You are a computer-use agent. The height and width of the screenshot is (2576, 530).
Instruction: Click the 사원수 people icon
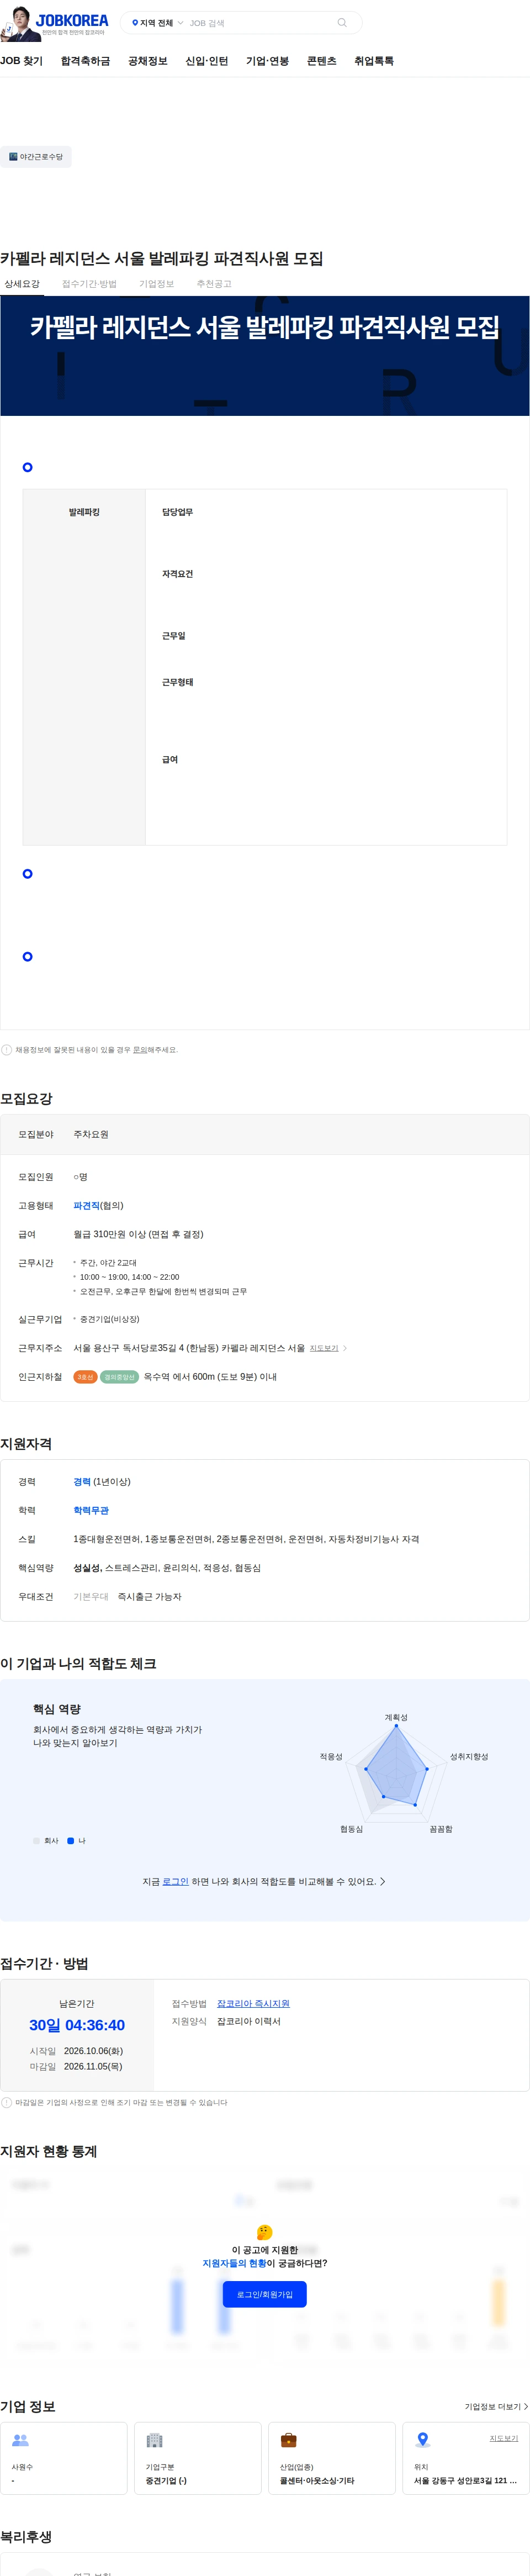click(20, 2440)
